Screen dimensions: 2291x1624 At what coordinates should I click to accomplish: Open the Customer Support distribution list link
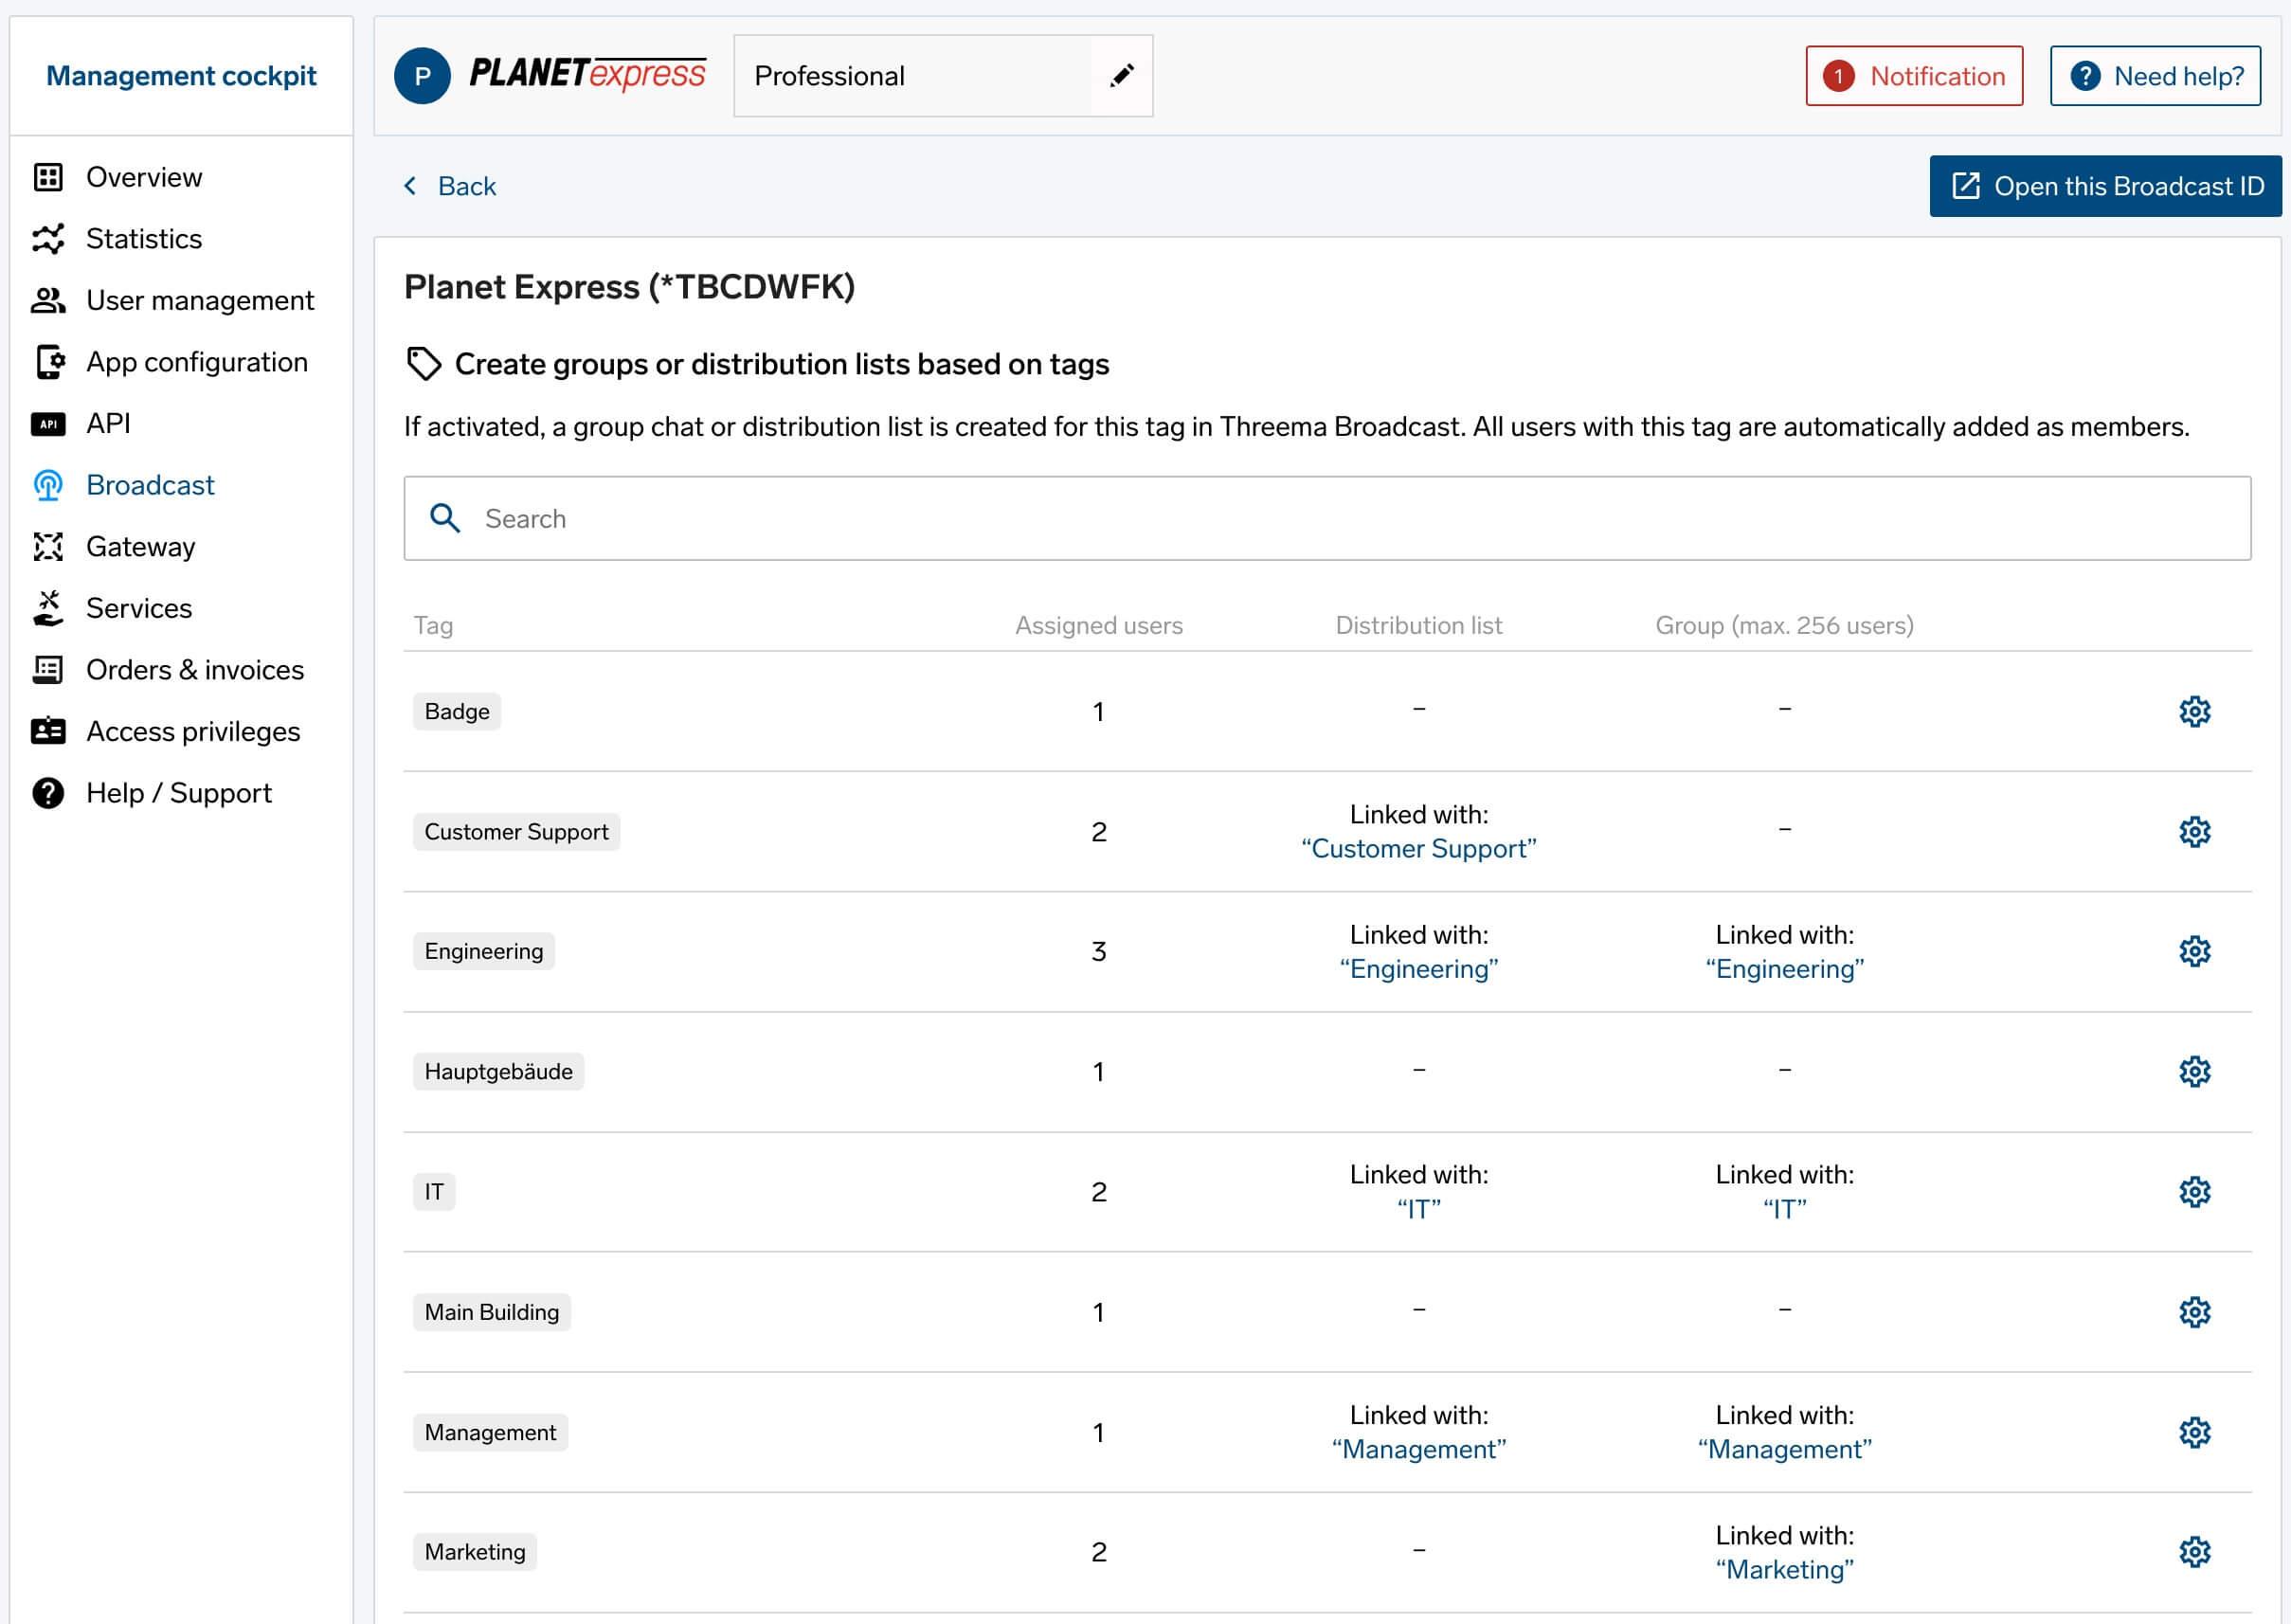(x=1419, y=848)
